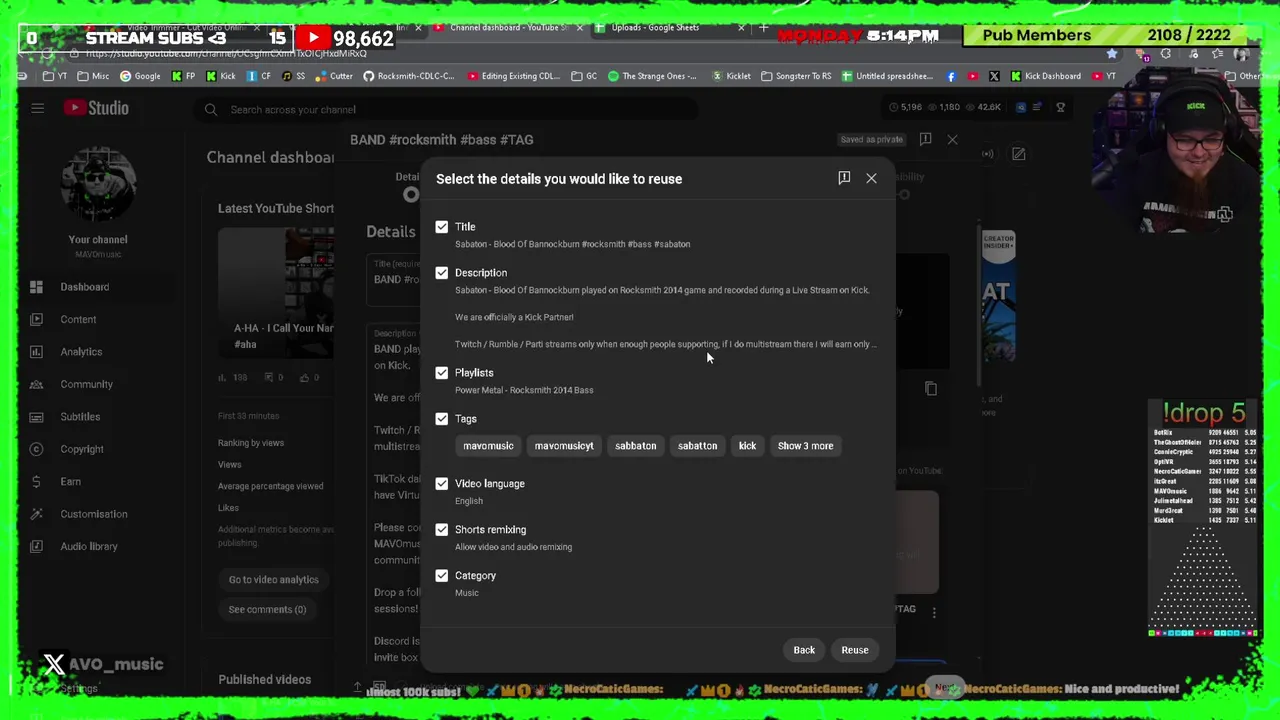
Task: Open the Misc bookmark folder
Action: (92, 76)
